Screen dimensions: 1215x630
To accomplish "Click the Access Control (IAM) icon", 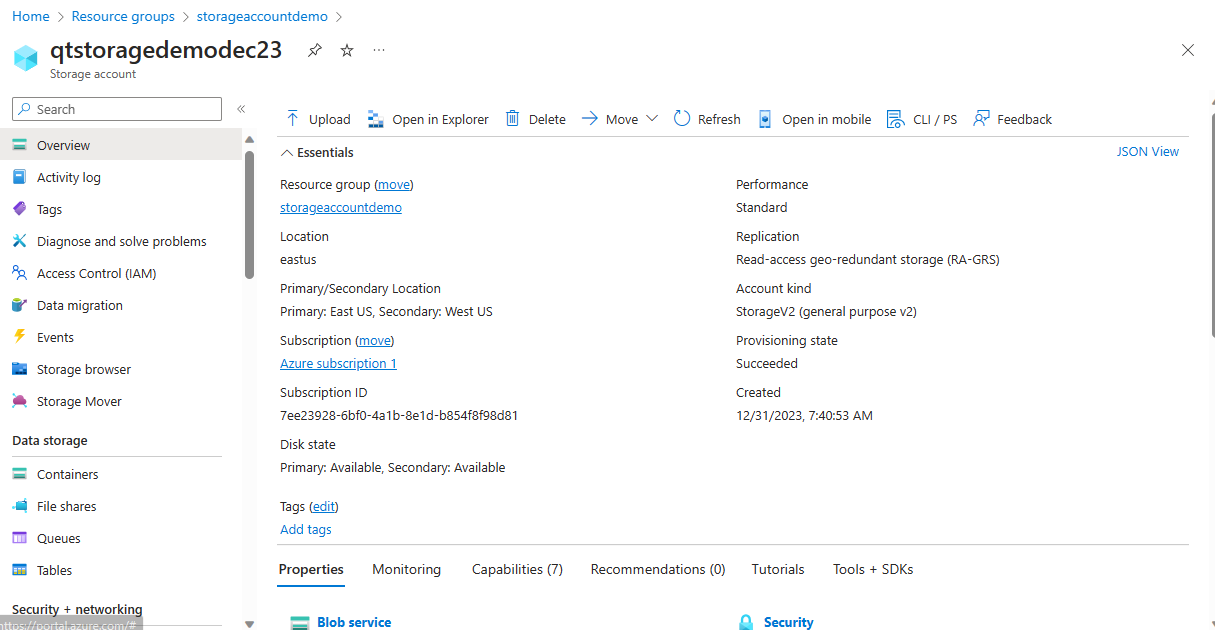I will click(19, 273).
